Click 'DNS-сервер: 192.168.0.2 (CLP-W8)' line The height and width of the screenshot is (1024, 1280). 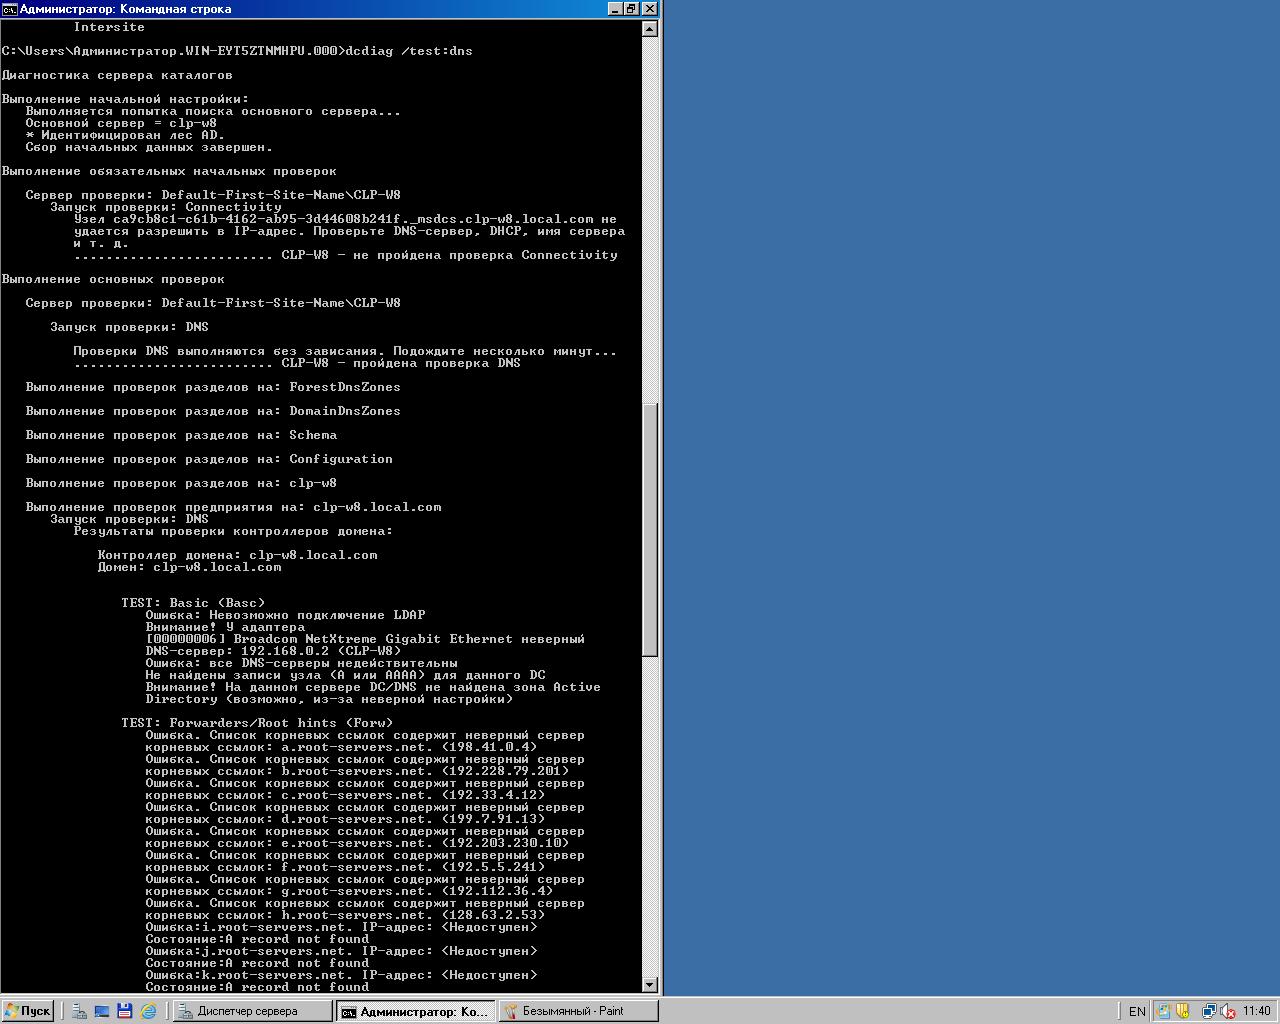pos(273,651)
